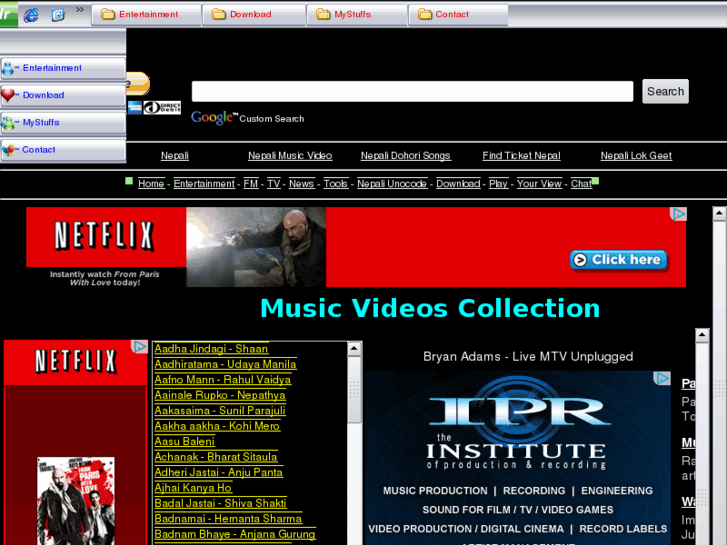Screen dimensions: 727x545
Task: Select Contact in the left sidebar menu
Action: click(63, 150)
